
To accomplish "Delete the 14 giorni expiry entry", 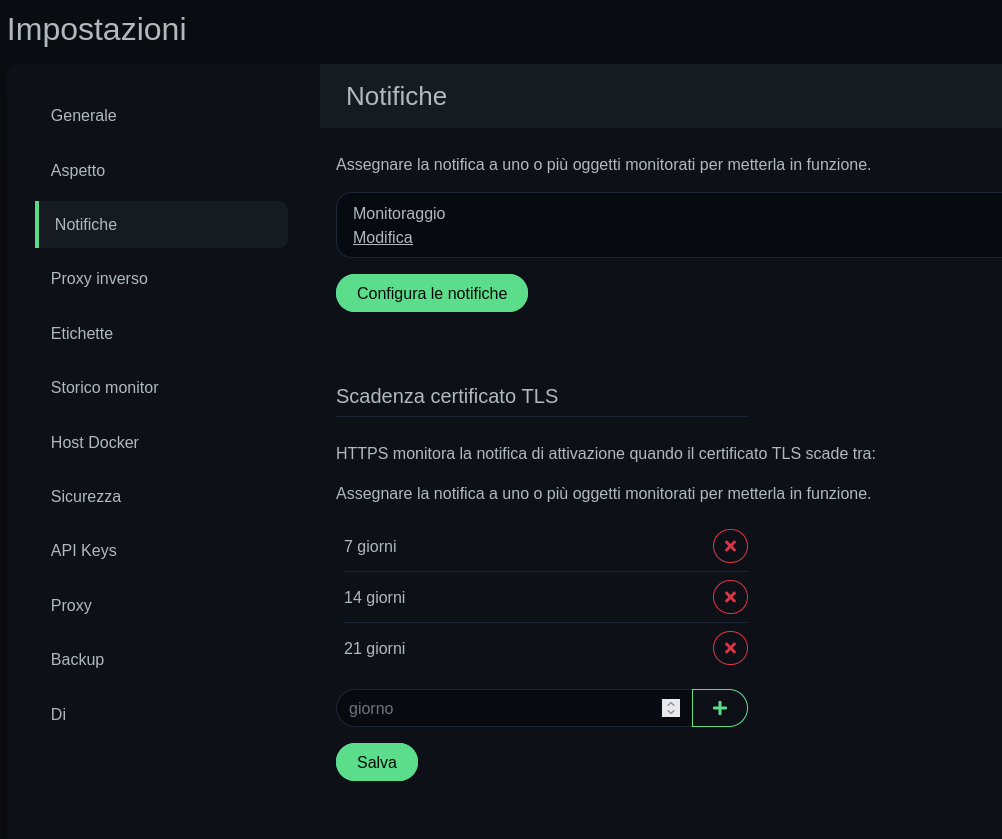I will point(730,597).
